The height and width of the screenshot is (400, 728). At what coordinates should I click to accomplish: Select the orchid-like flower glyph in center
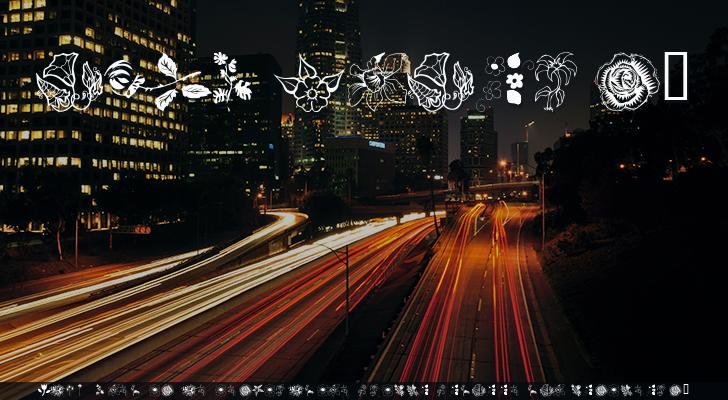click(x=375, y=80)
